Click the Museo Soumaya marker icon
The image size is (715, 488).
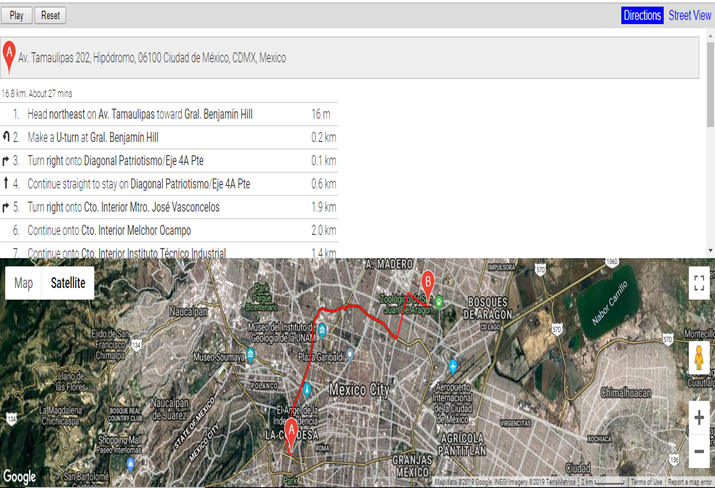click(250, 355)
